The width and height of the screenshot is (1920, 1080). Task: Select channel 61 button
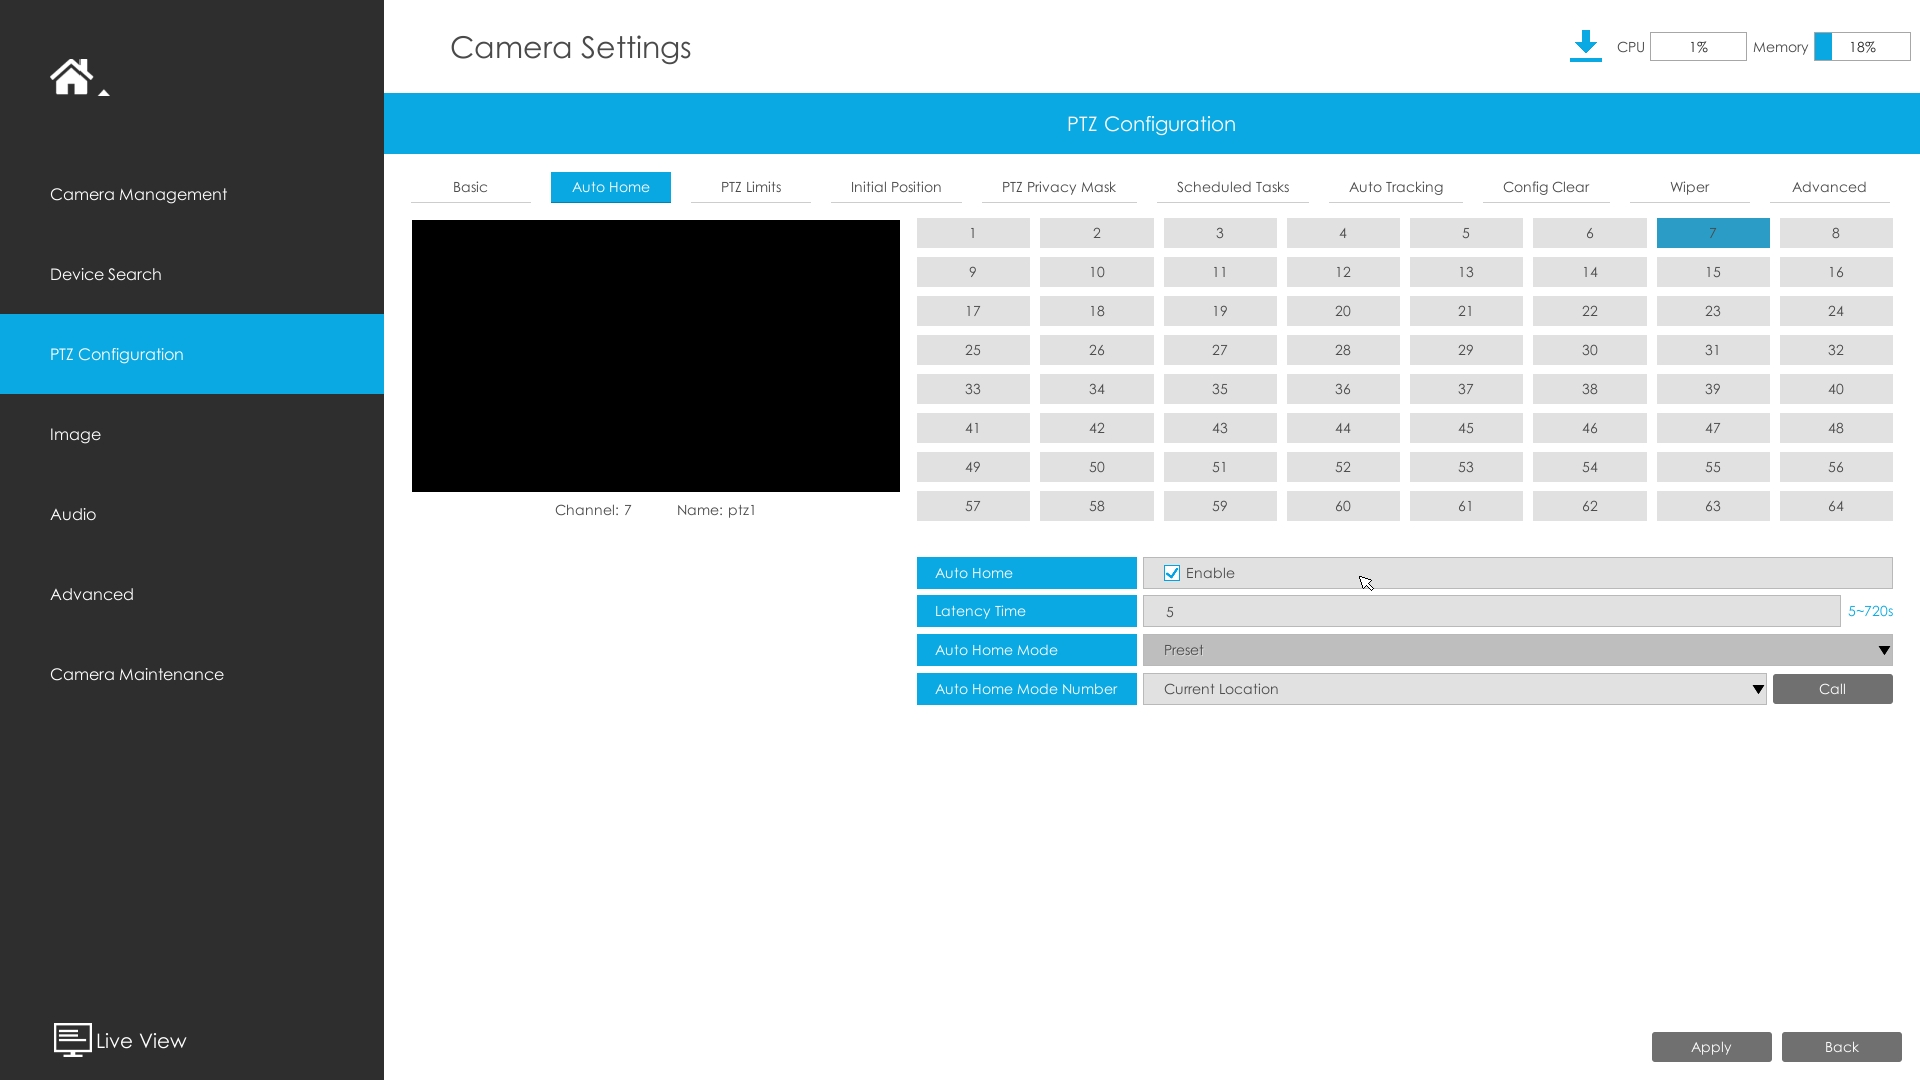click(x=1466, y=506)
